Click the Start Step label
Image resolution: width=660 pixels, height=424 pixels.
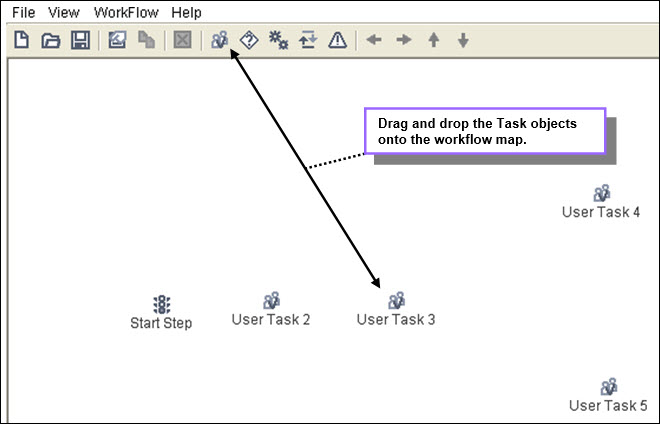point(161,323)
